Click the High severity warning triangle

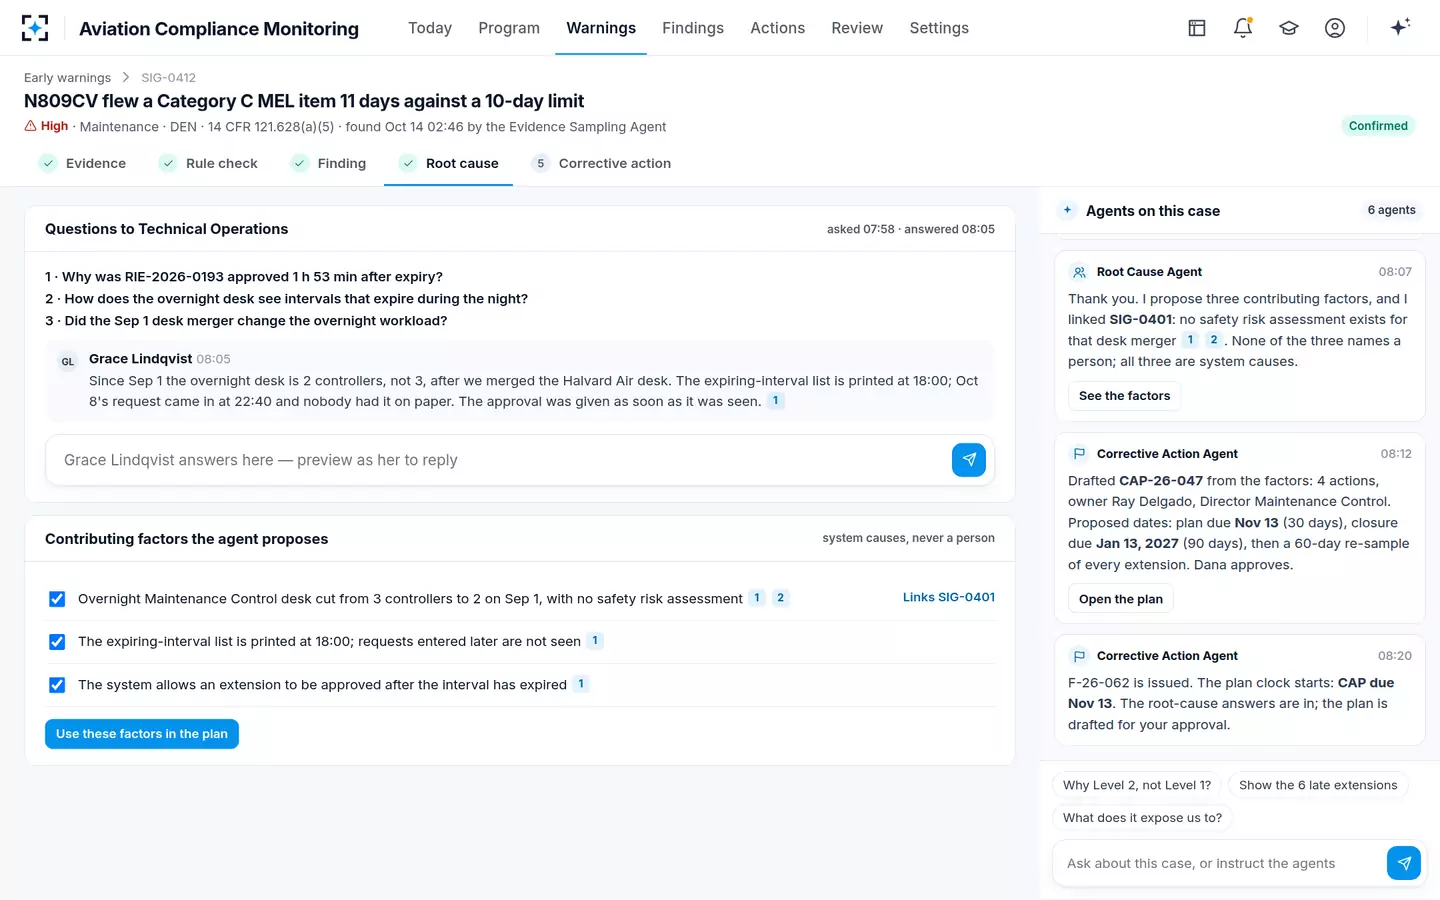(x=30, y=126)
